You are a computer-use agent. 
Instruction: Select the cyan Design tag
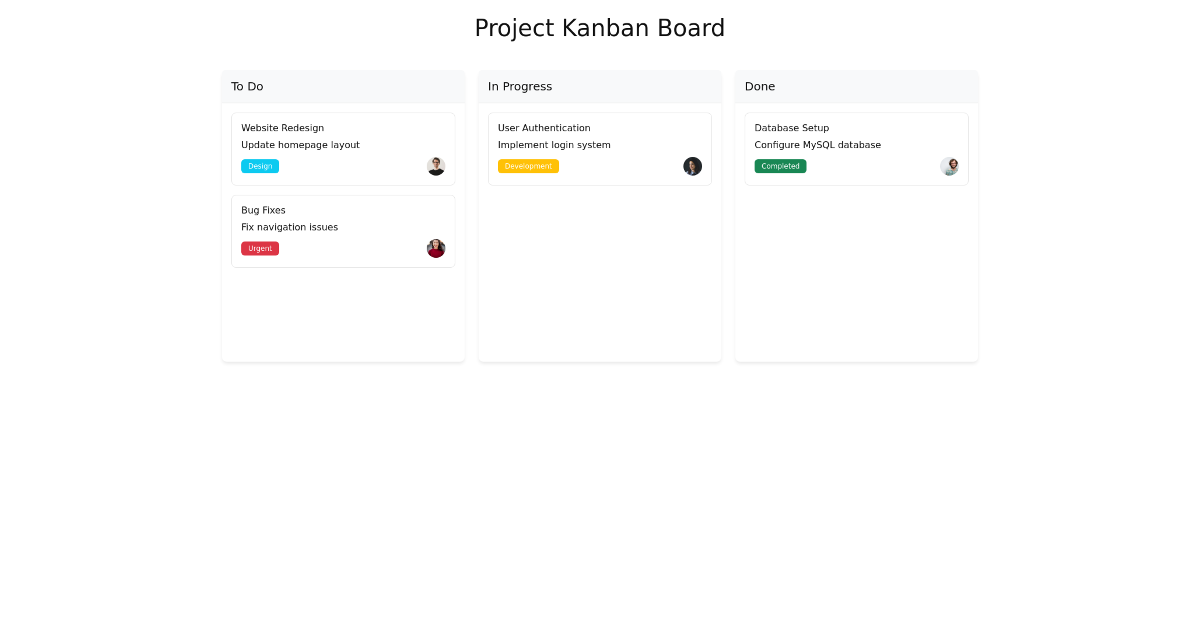tap(260, 166)
